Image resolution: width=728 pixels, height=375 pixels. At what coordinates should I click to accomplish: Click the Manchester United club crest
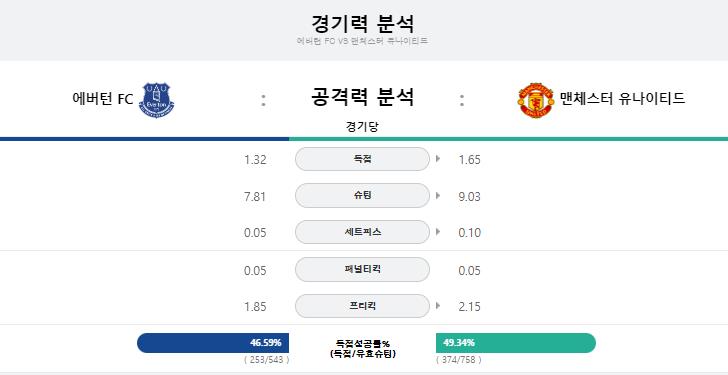click(x=535, y=100)
